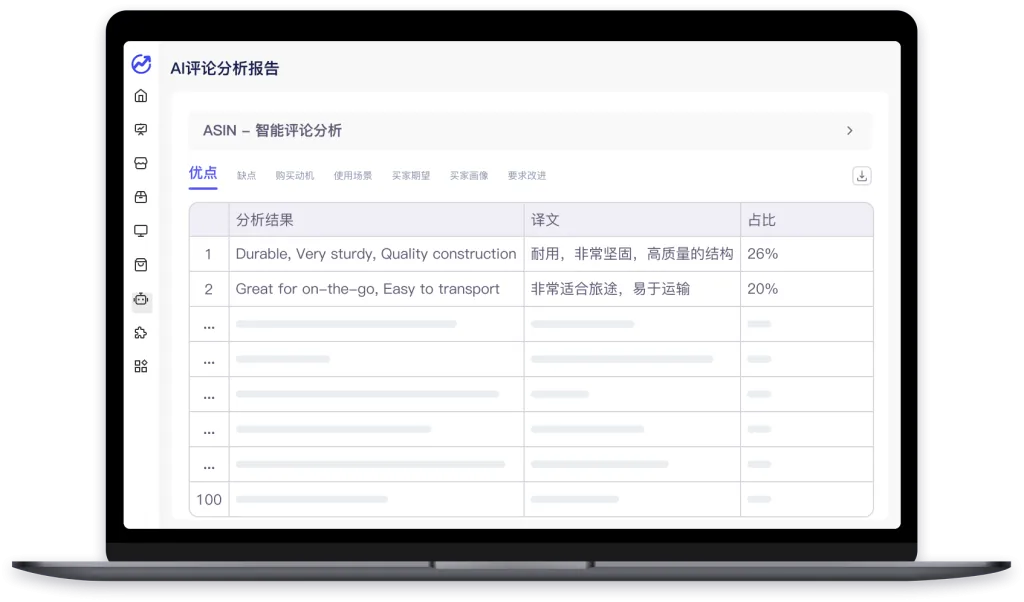Open the monitor icon in sidebar
This screenshot has height=602, width=1024.
click(x=141, y=231)
